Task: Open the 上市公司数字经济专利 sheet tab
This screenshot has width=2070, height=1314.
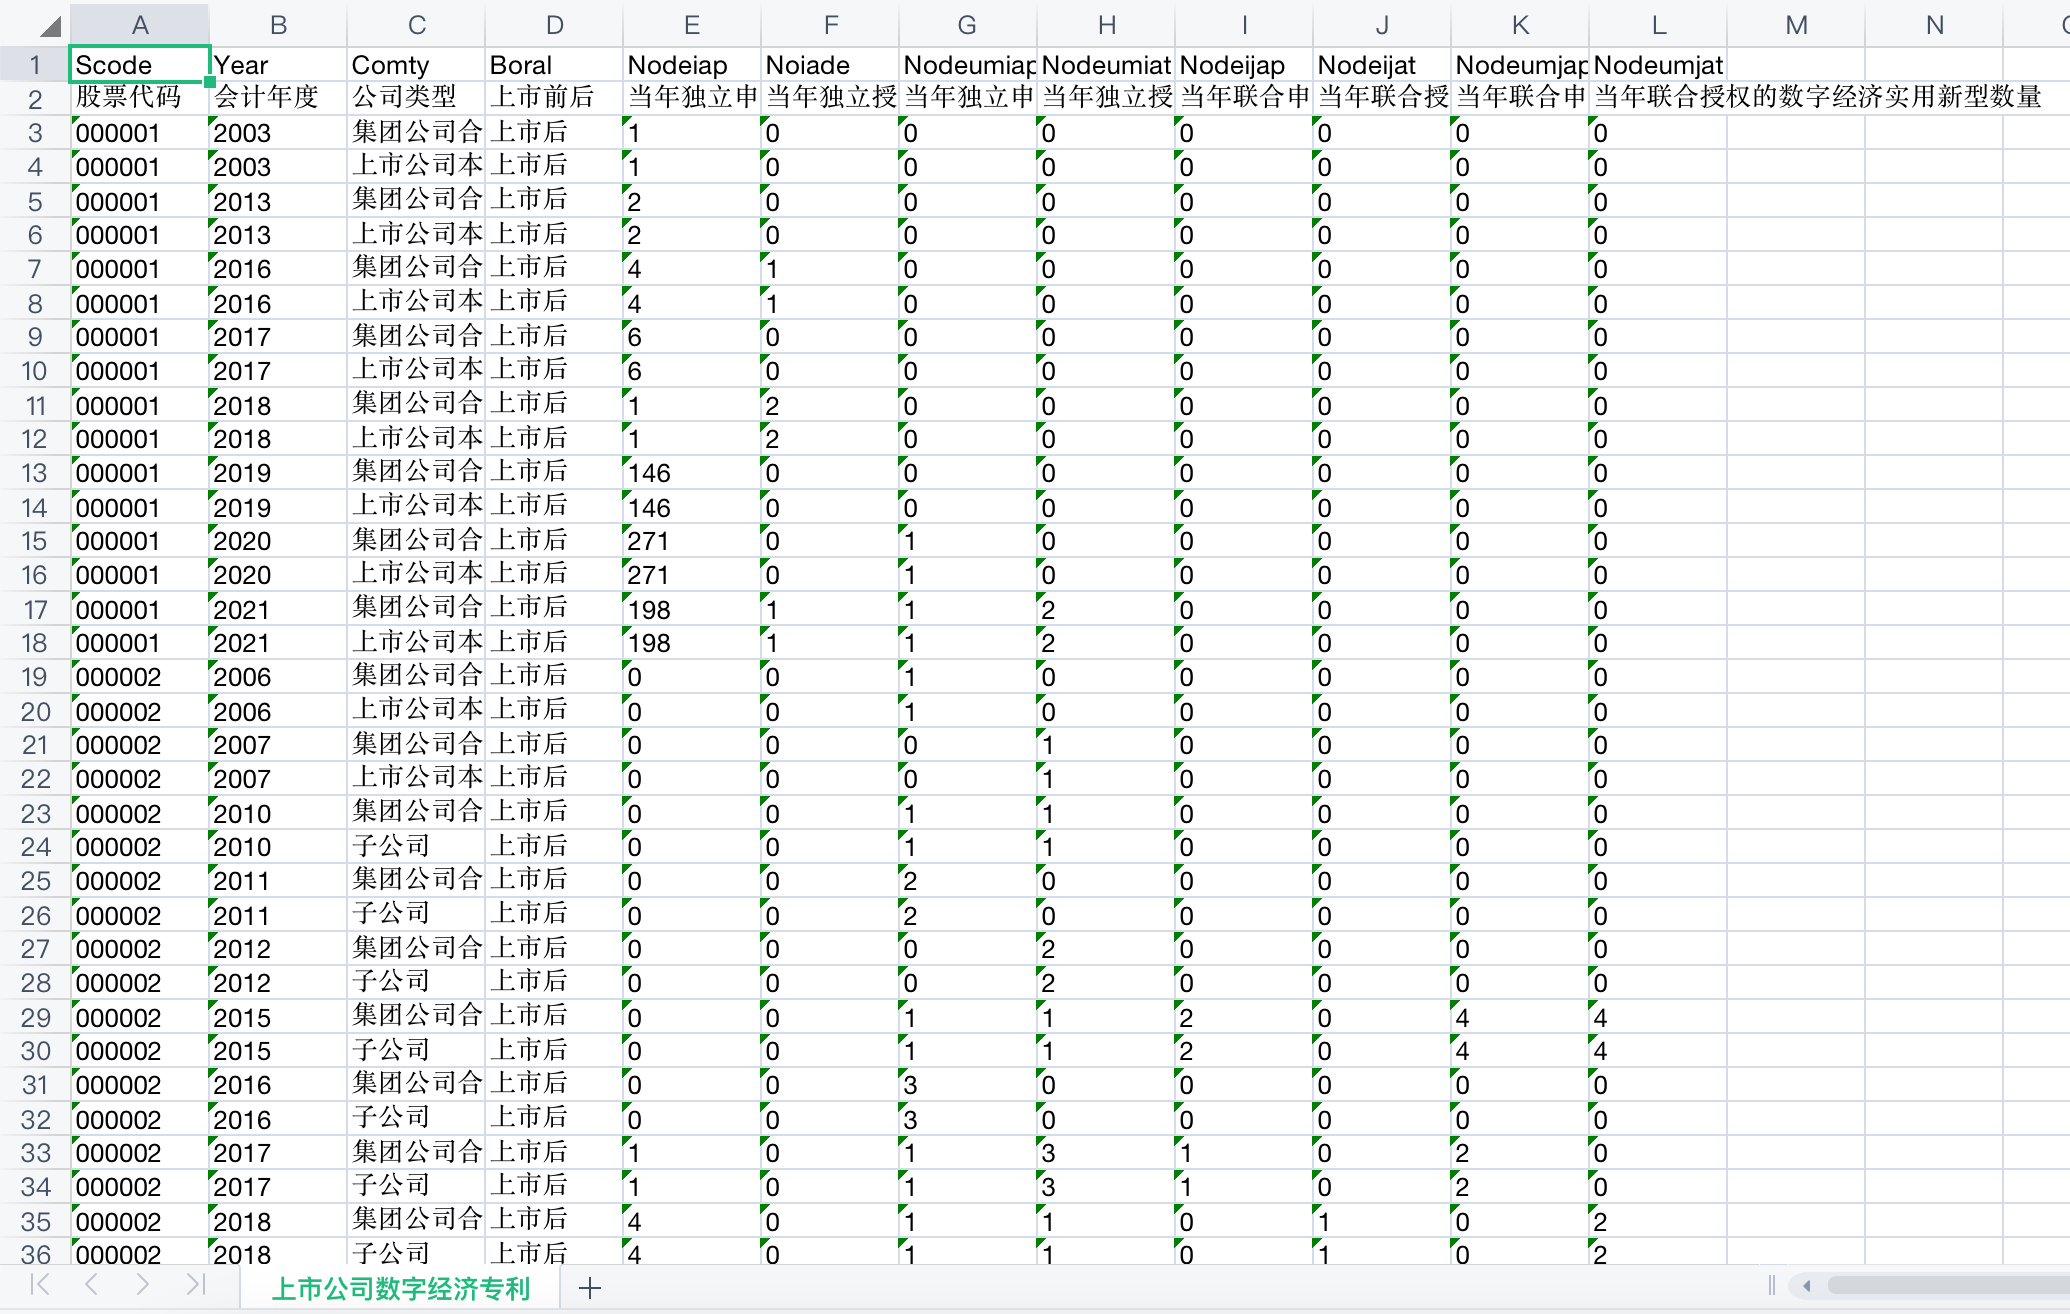Action: pyautogui.click(x=400, y=1288)
